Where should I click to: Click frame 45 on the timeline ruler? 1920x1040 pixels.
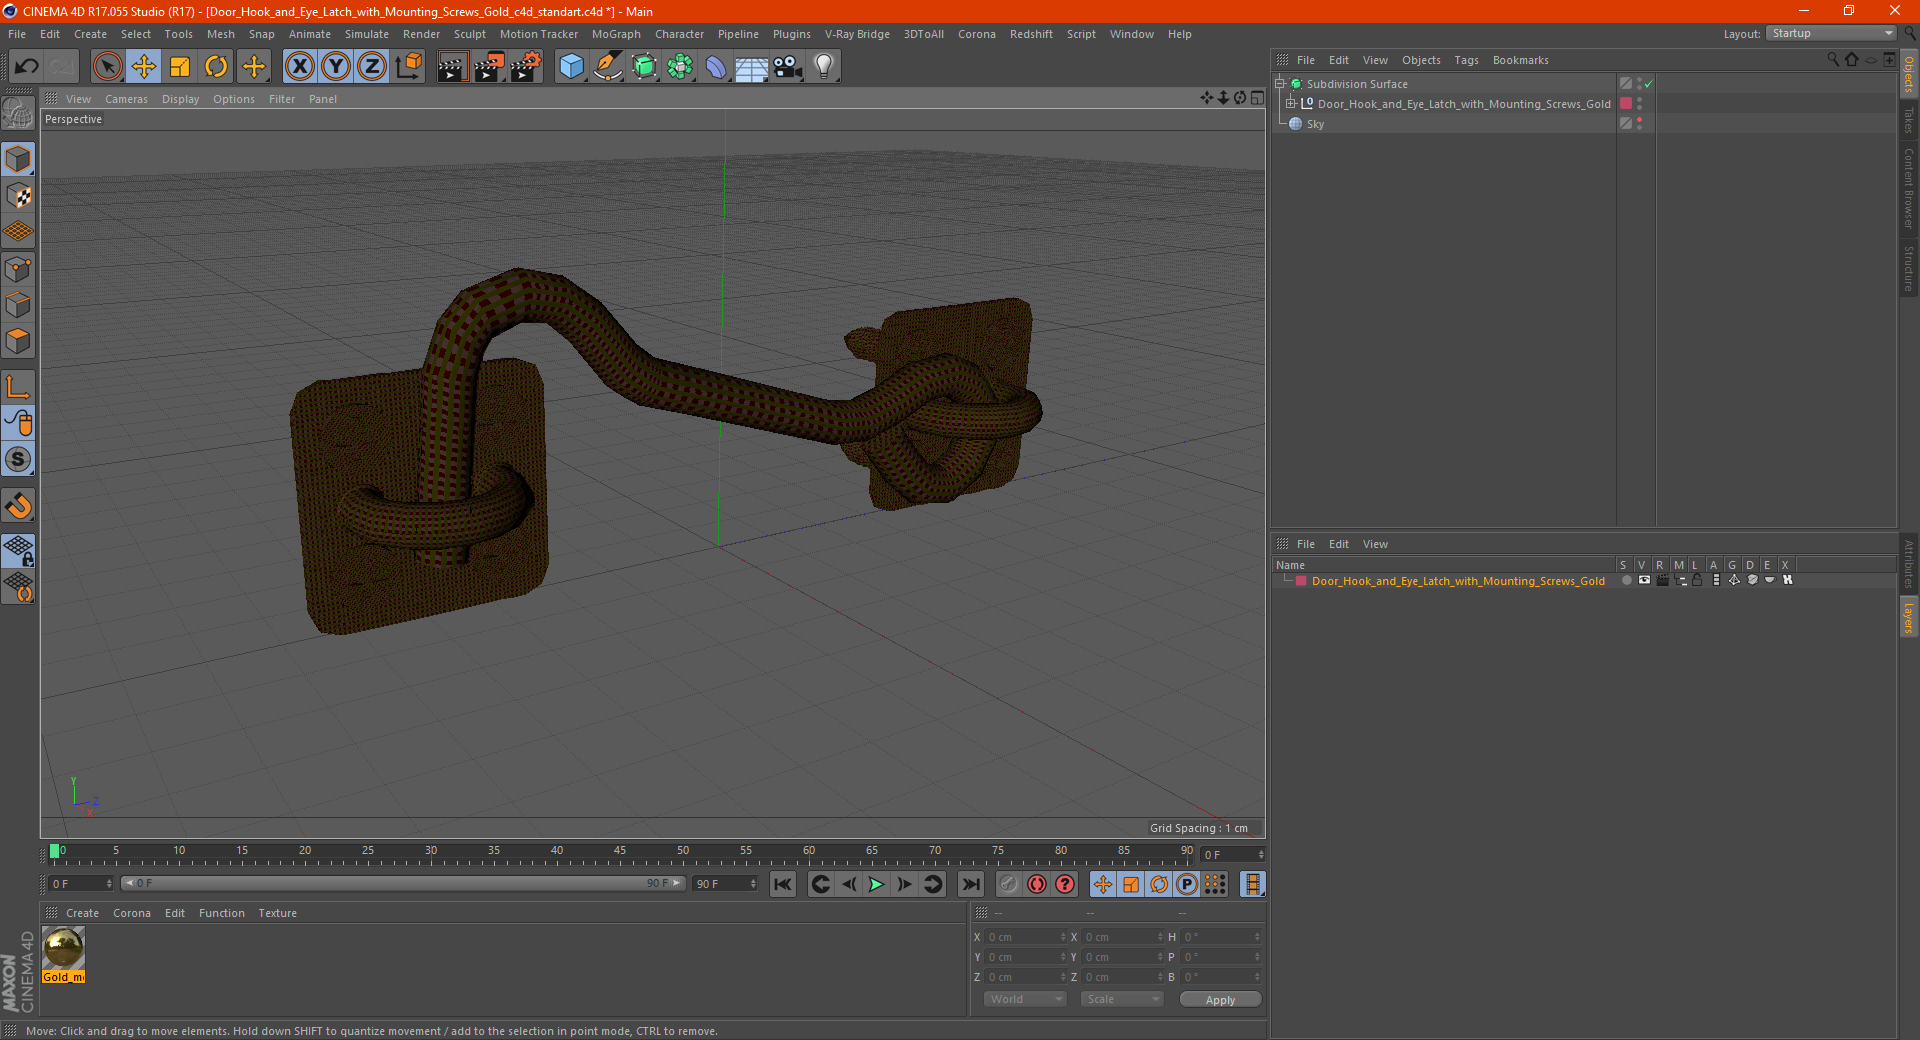click(620, 853)
